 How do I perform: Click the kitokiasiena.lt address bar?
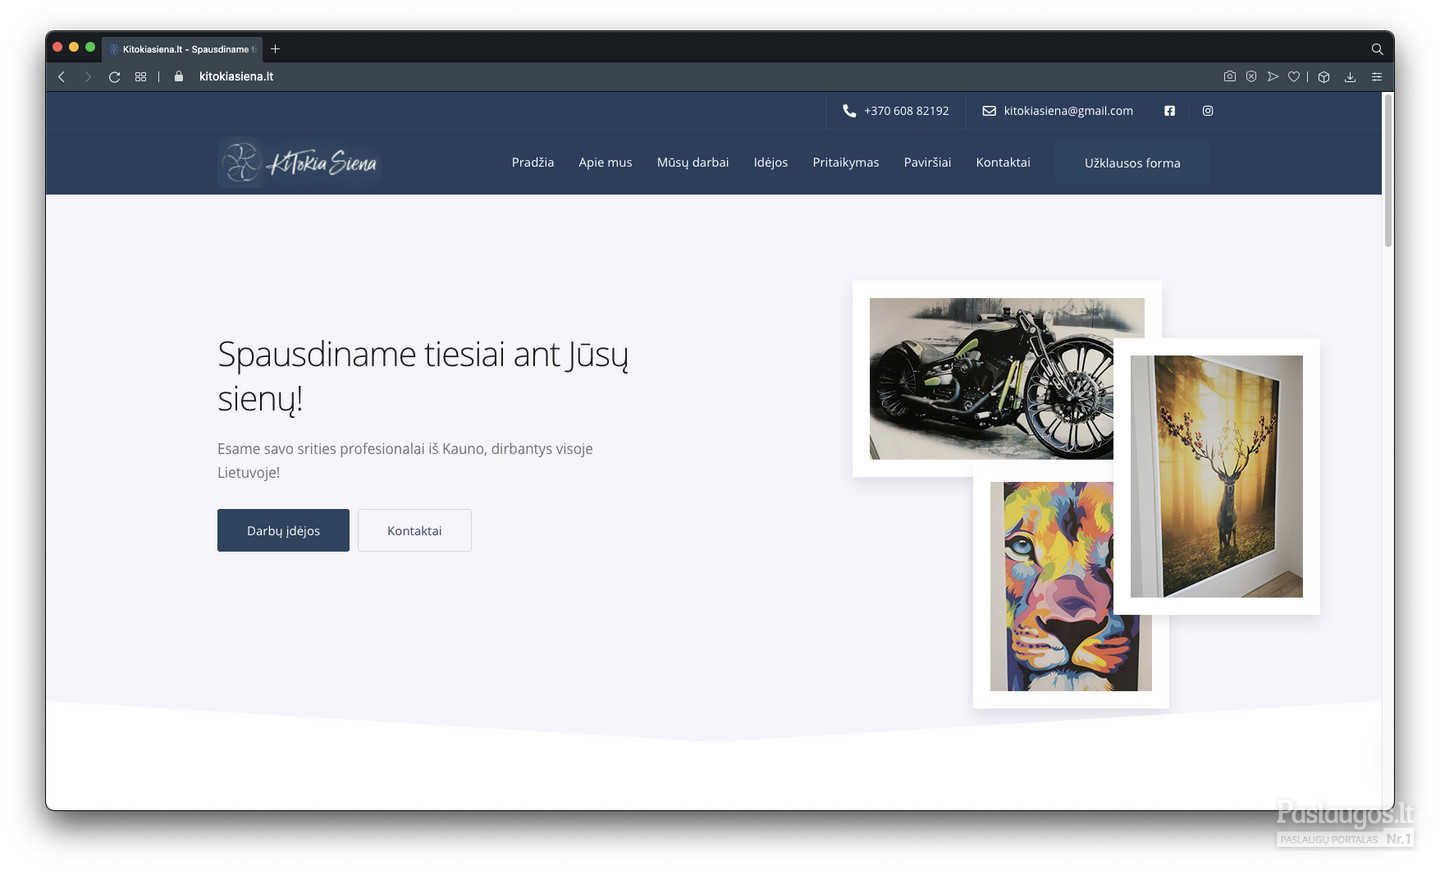tap(236, 76)
